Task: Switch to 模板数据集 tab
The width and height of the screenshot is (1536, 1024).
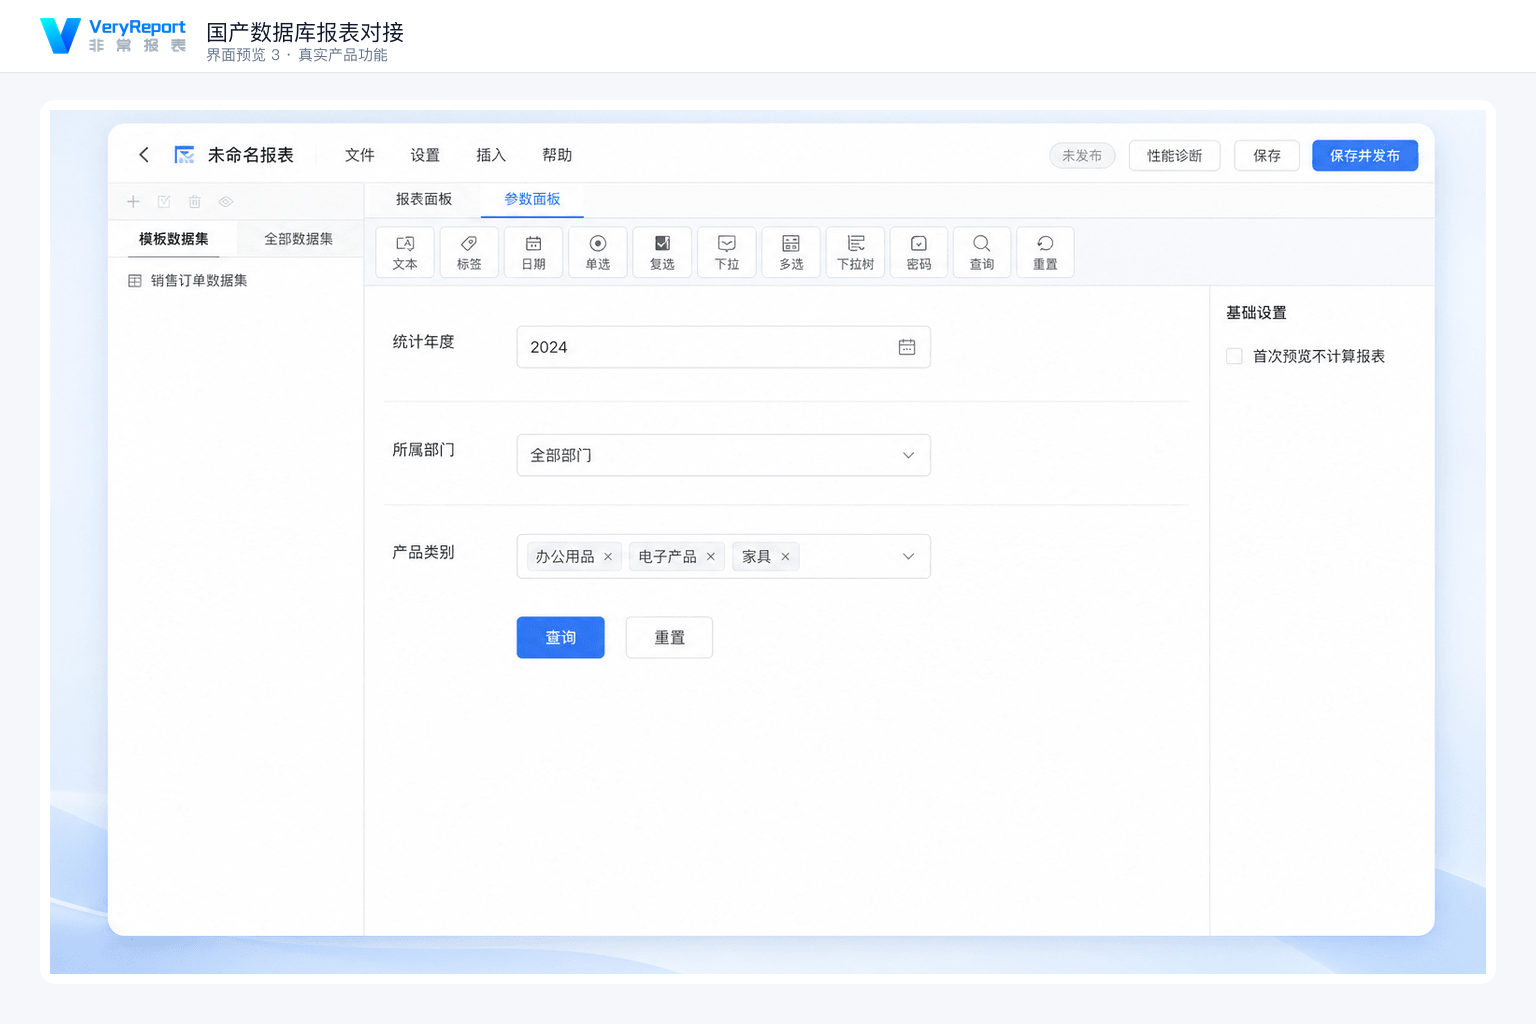Action: point(174,239)
